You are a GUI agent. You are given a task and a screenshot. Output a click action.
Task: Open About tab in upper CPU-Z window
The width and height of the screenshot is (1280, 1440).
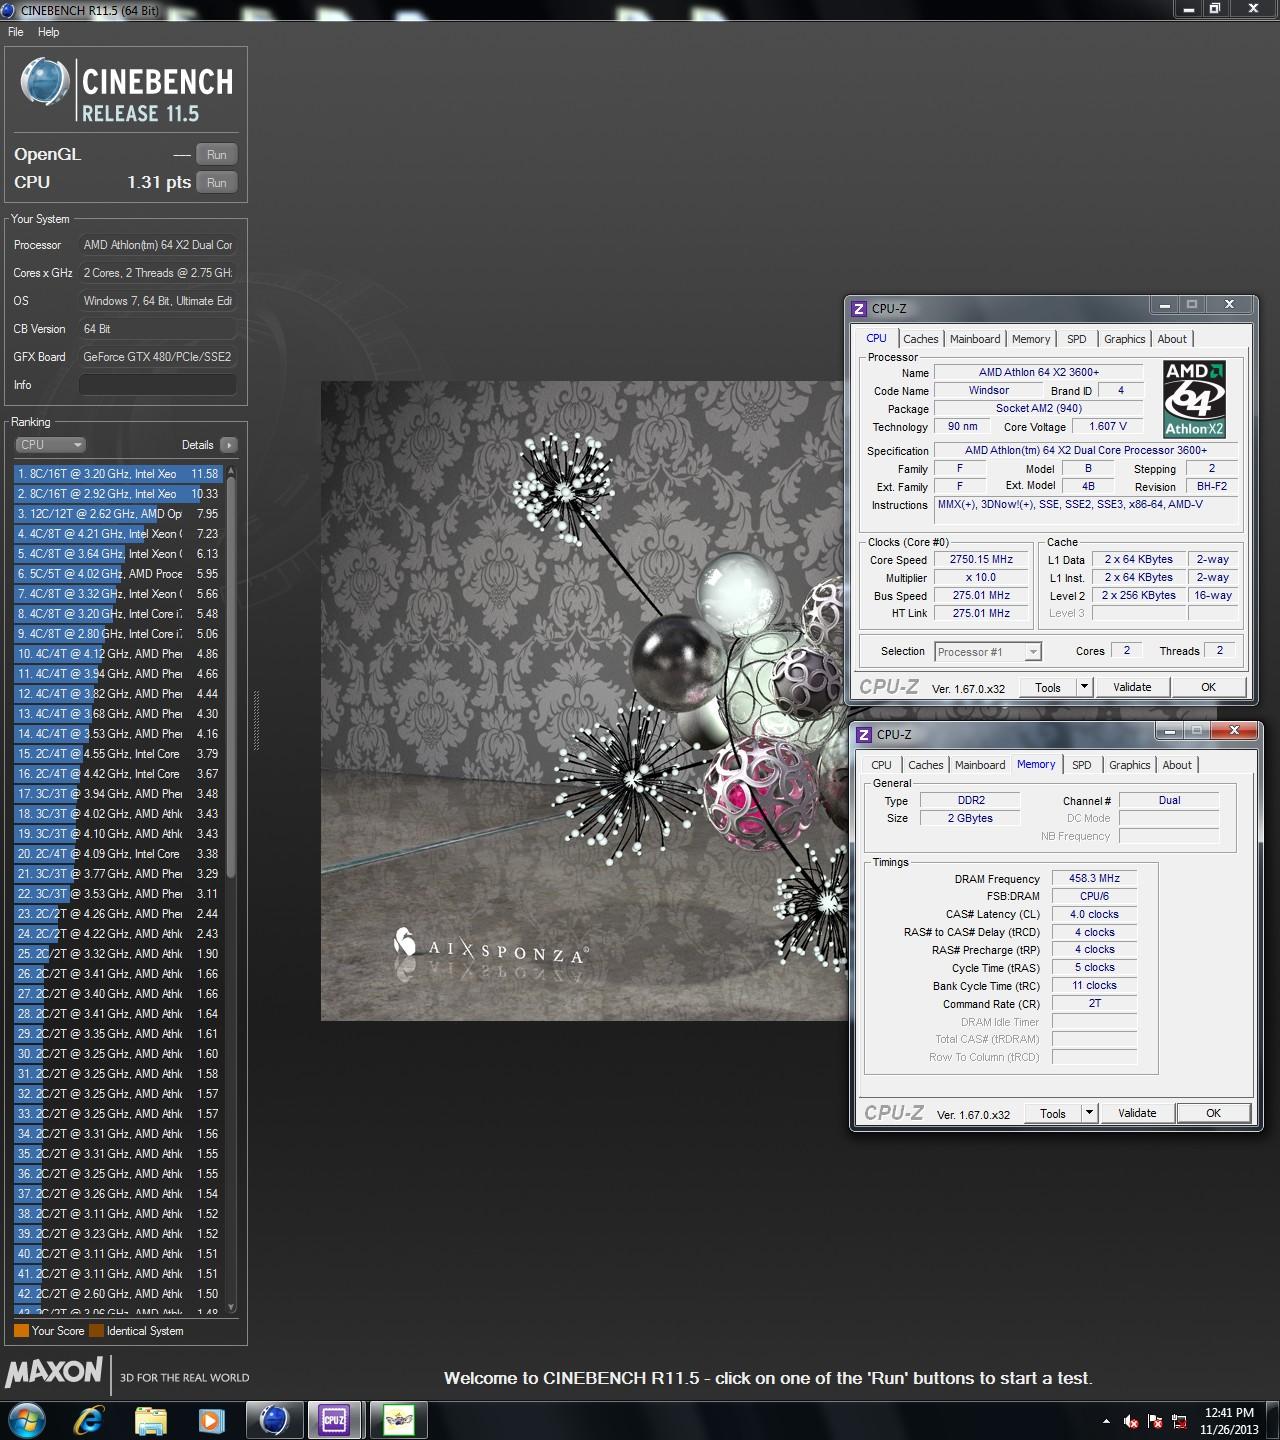pyautogui.click(x=1172, y=339)
